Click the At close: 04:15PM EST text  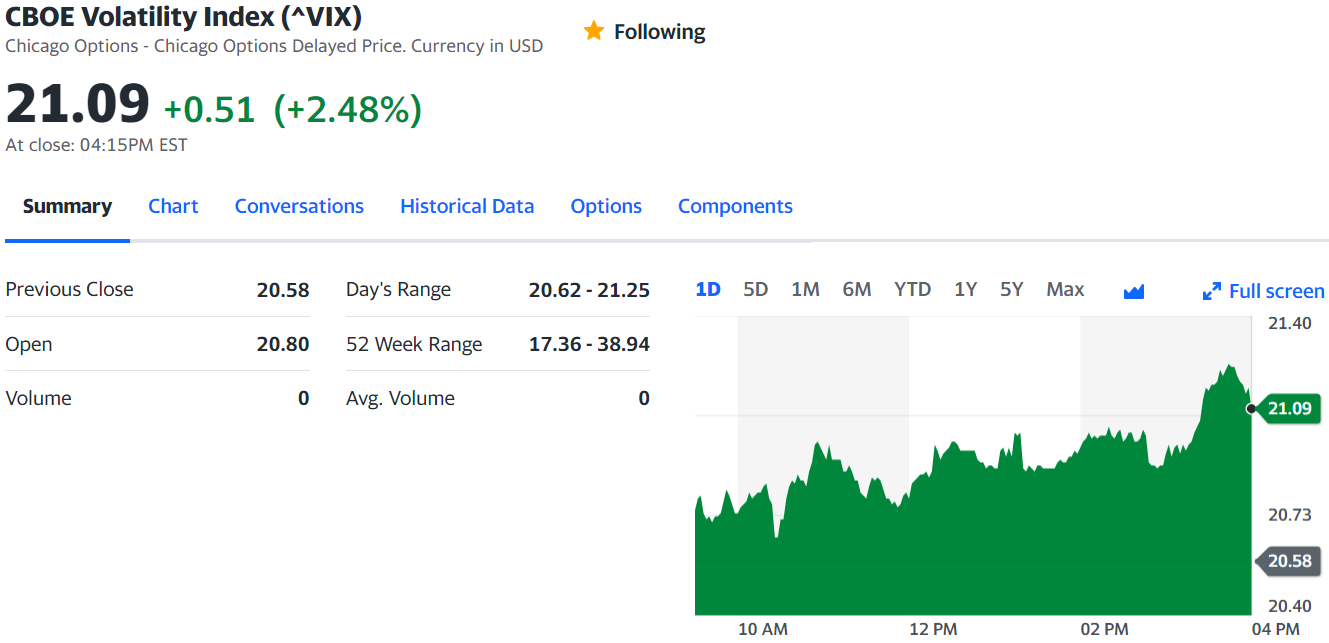96,145
